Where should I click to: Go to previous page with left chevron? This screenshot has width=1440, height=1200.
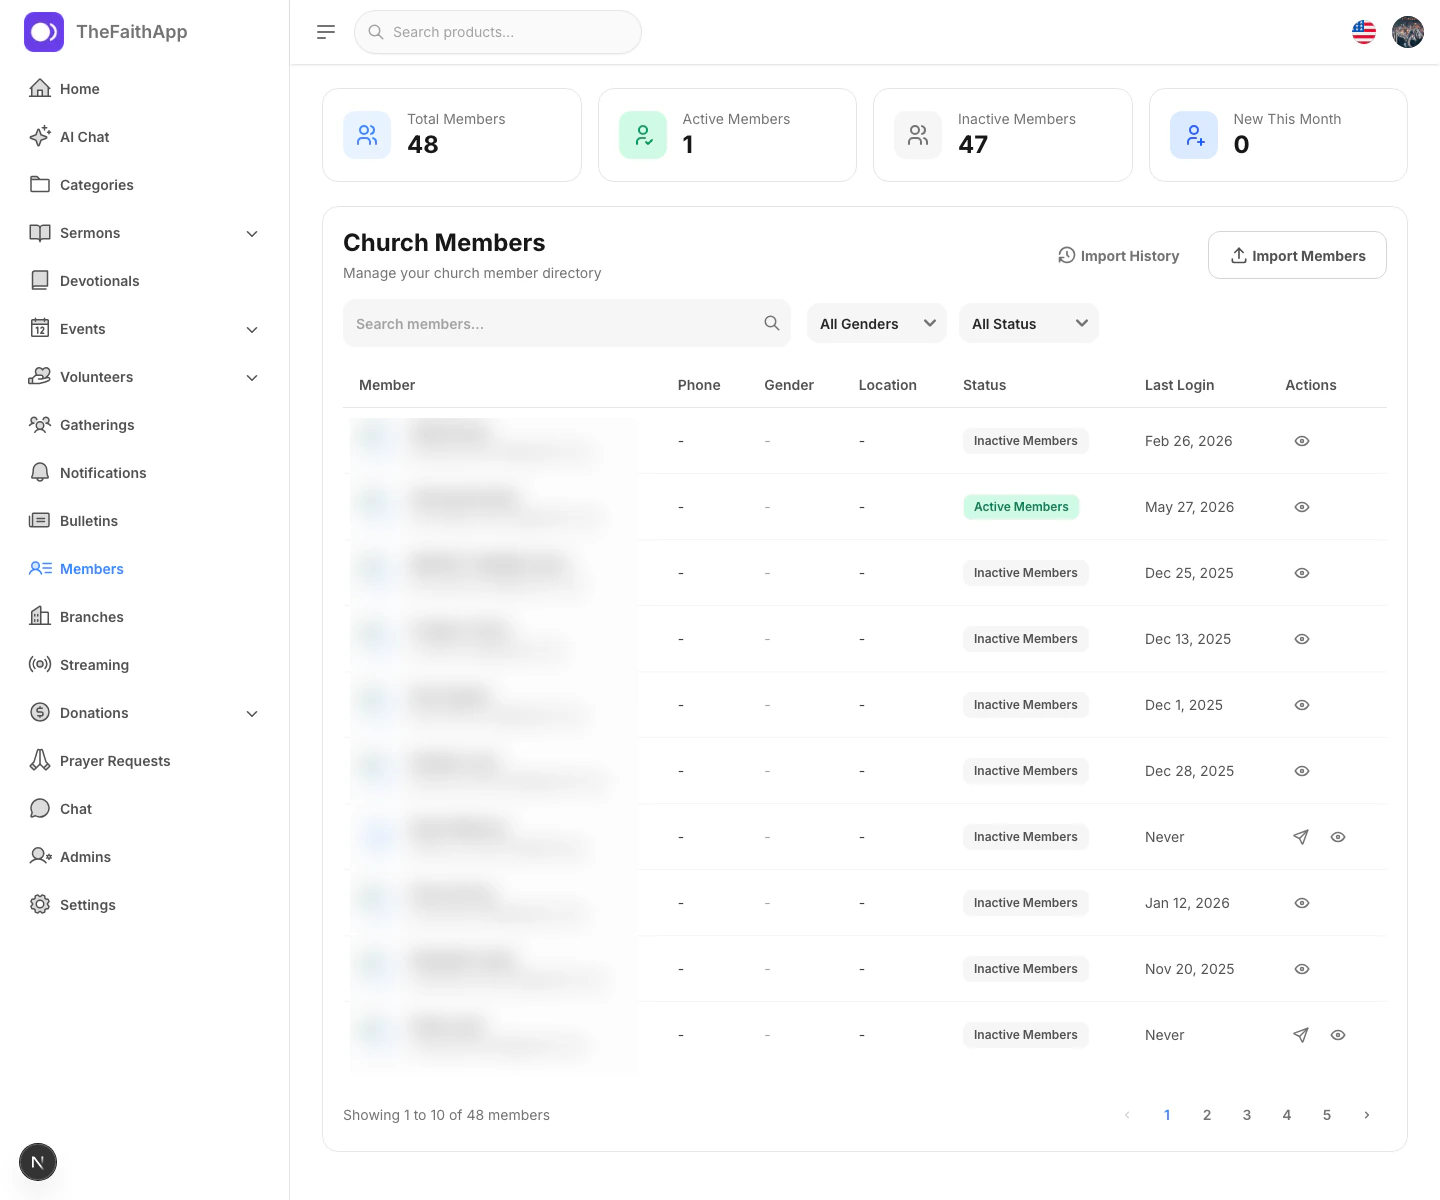pyautogui.click(x=1127, y=1115)
